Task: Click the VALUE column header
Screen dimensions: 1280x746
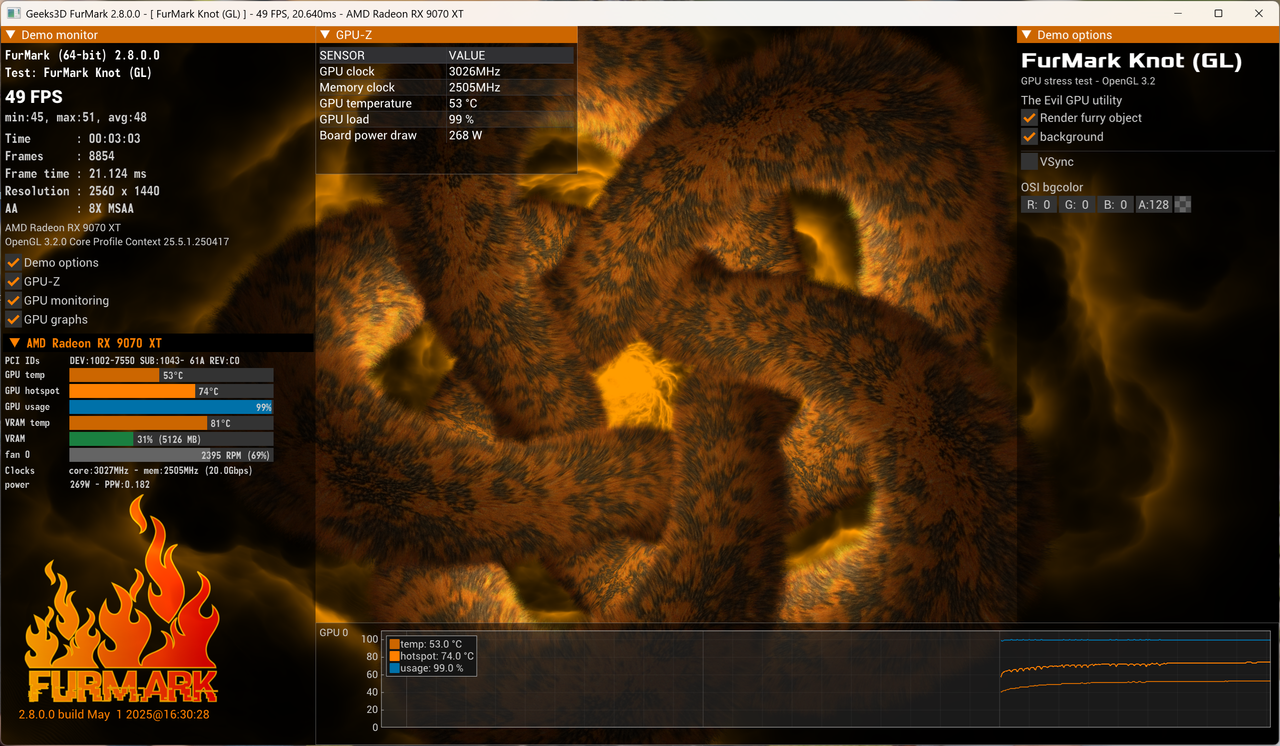Action: pyautogui.click(x=511, y=56)
